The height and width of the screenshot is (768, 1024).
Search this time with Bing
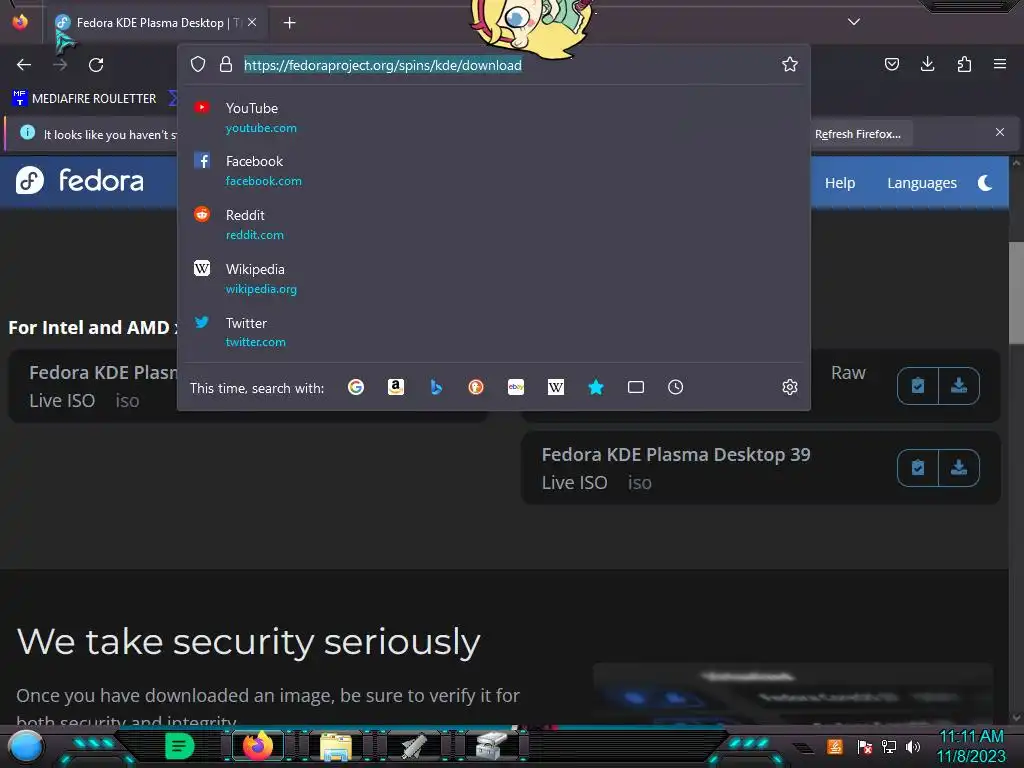pos(436,387)
